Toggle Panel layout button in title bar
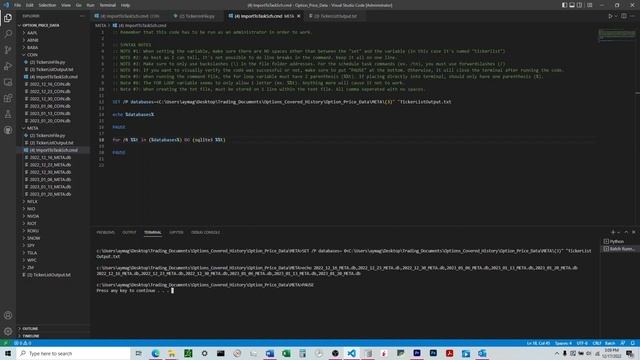 click(572, 5)
